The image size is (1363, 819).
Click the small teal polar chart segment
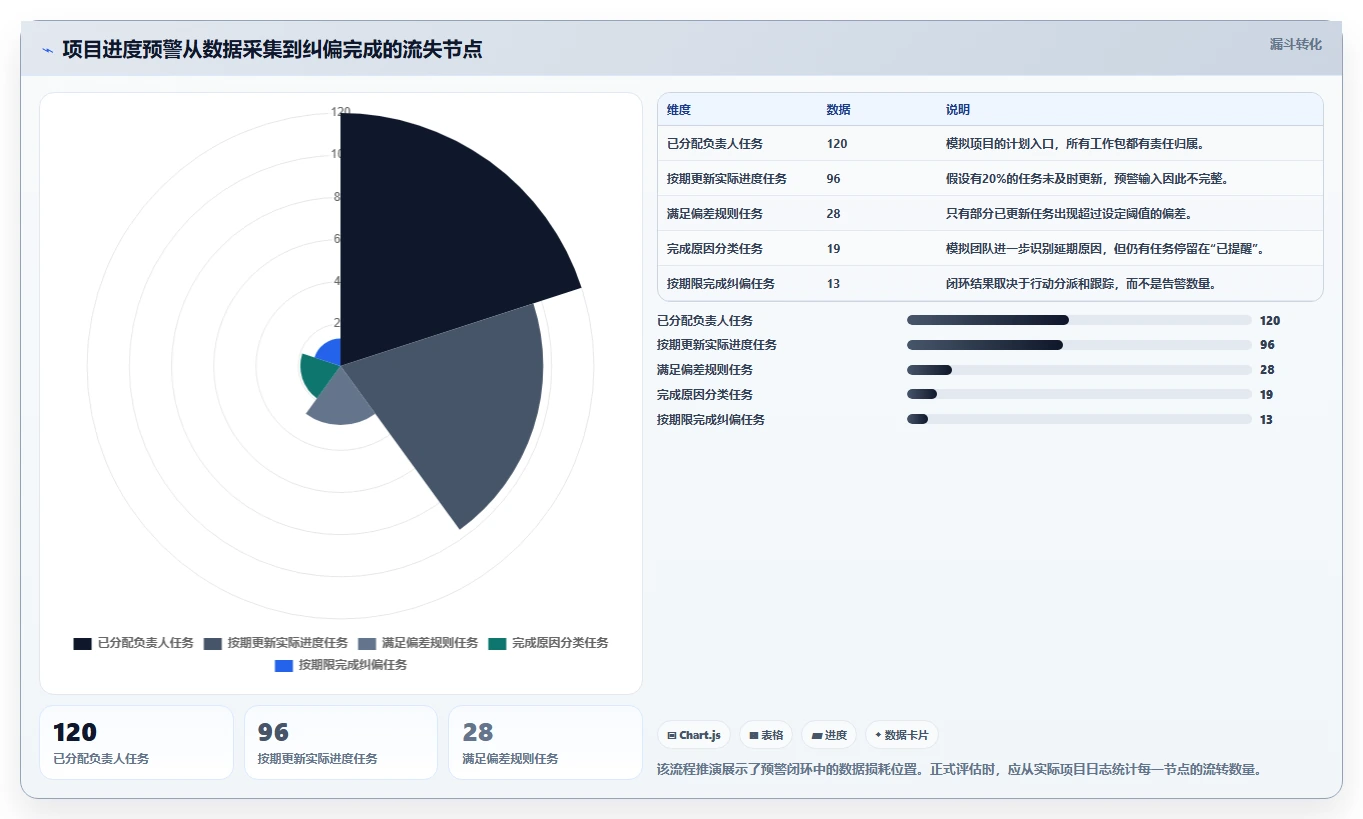[320, 374]
